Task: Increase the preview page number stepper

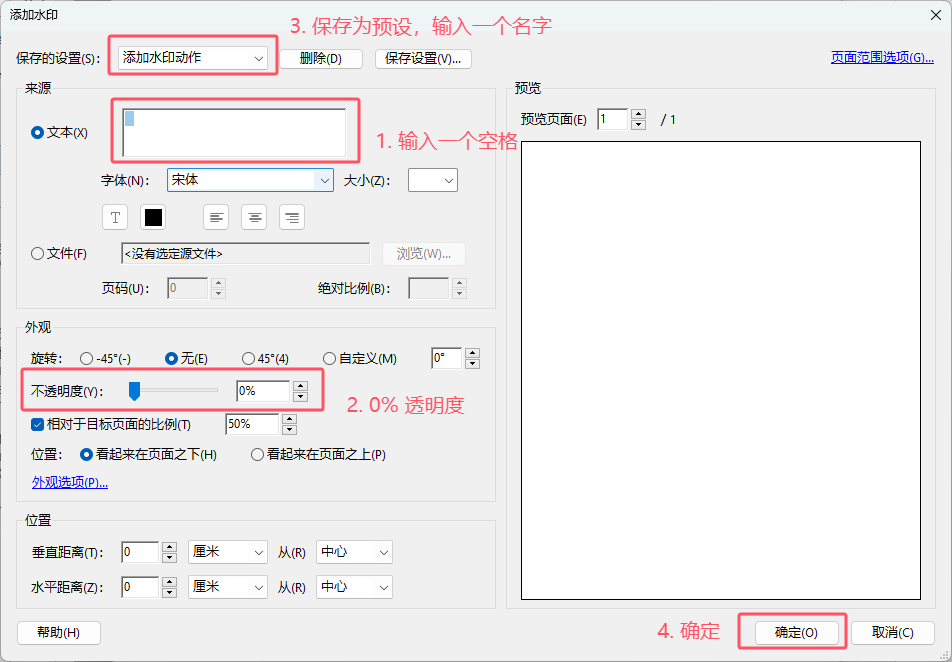Action: coord(638,115)
